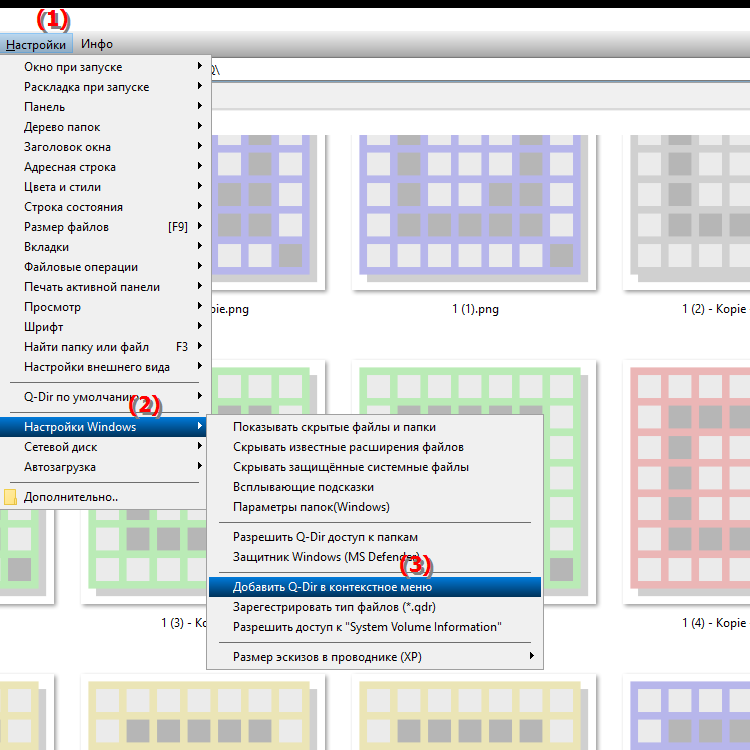Expand arrow next to Q-Dir по умолчанию
The width and height of the screenshot is (750, 750).
[200, 396]
